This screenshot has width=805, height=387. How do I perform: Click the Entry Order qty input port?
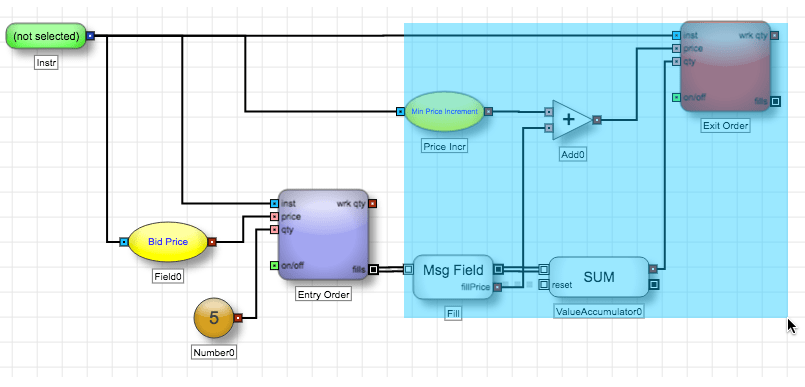(x=274, y=229)
